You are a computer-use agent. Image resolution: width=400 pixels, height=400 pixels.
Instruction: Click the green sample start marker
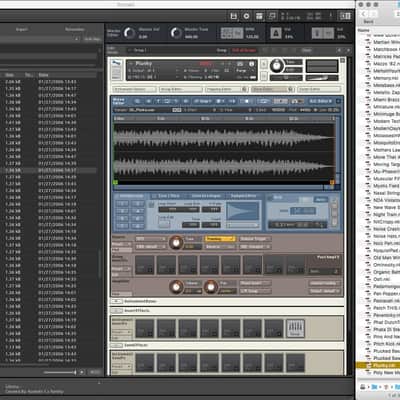point(115,182)
